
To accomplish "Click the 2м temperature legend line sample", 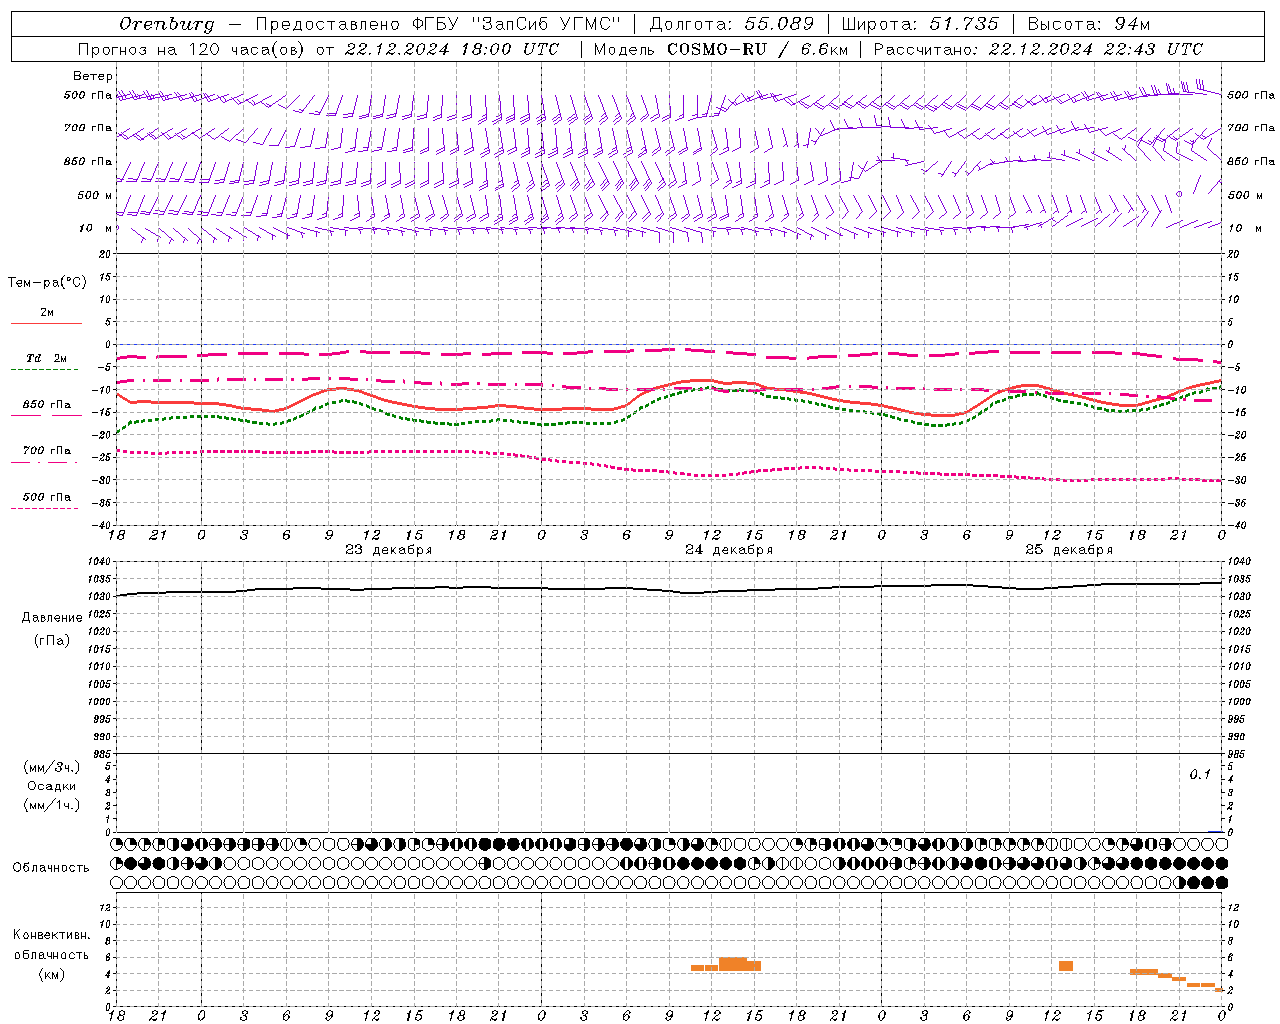I will (x=46, y=323).
